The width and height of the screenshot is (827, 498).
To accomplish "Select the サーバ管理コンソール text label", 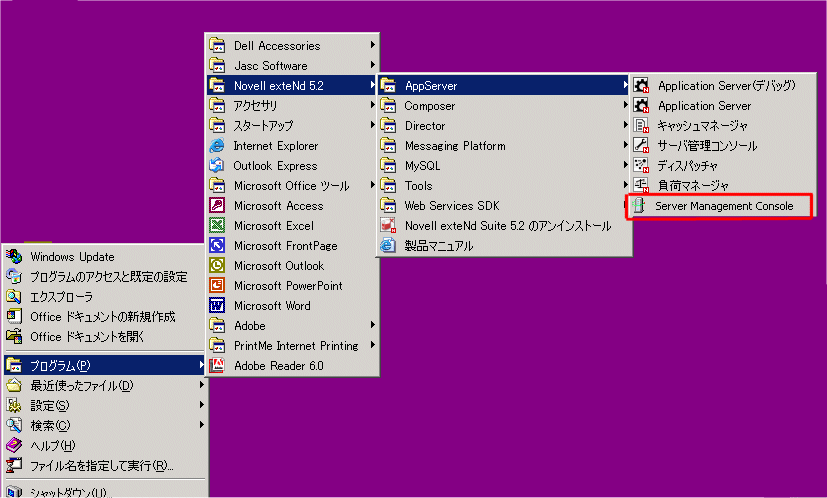I will click(x=707, y=146).
